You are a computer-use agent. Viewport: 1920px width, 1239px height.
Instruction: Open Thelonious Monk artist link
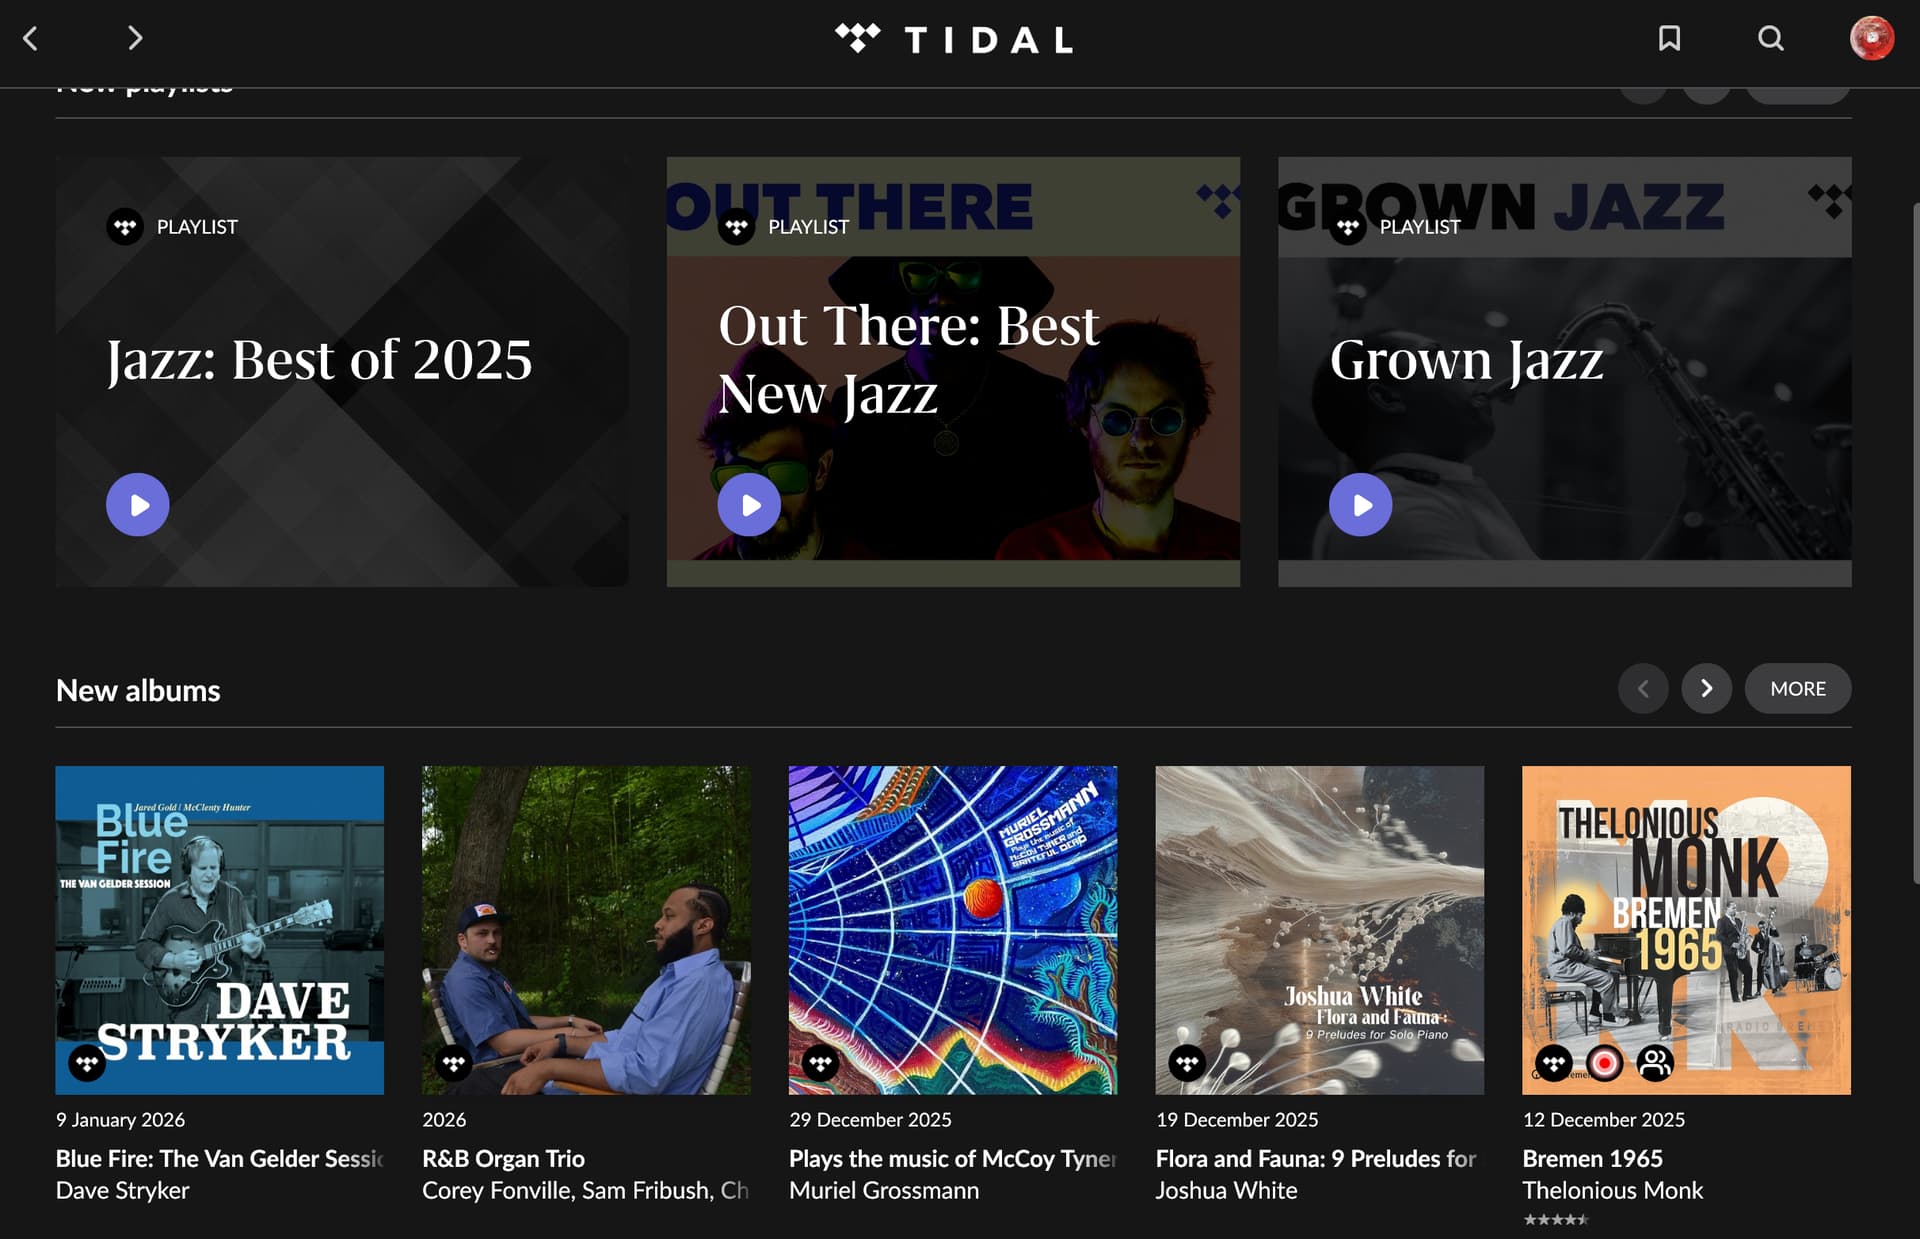(1612, 1190)
